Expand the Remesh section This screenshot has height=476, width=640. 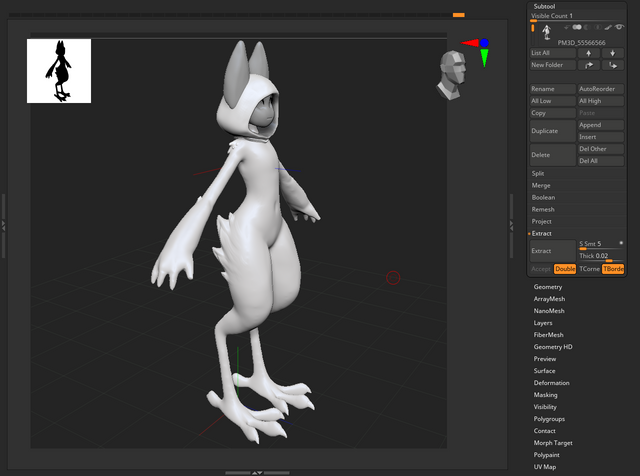tap(543, 209)
